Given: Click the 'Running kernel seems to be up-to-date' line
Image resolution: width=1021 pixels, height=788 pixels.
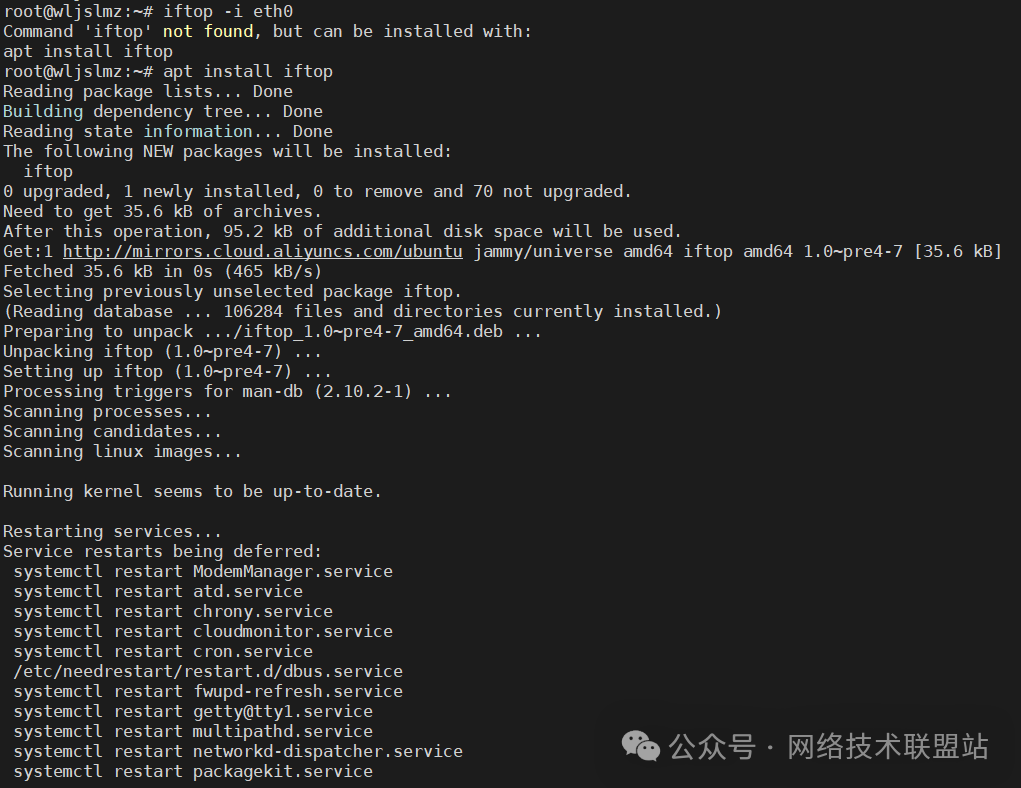Looking at the screenshot, I should [192, 491].
